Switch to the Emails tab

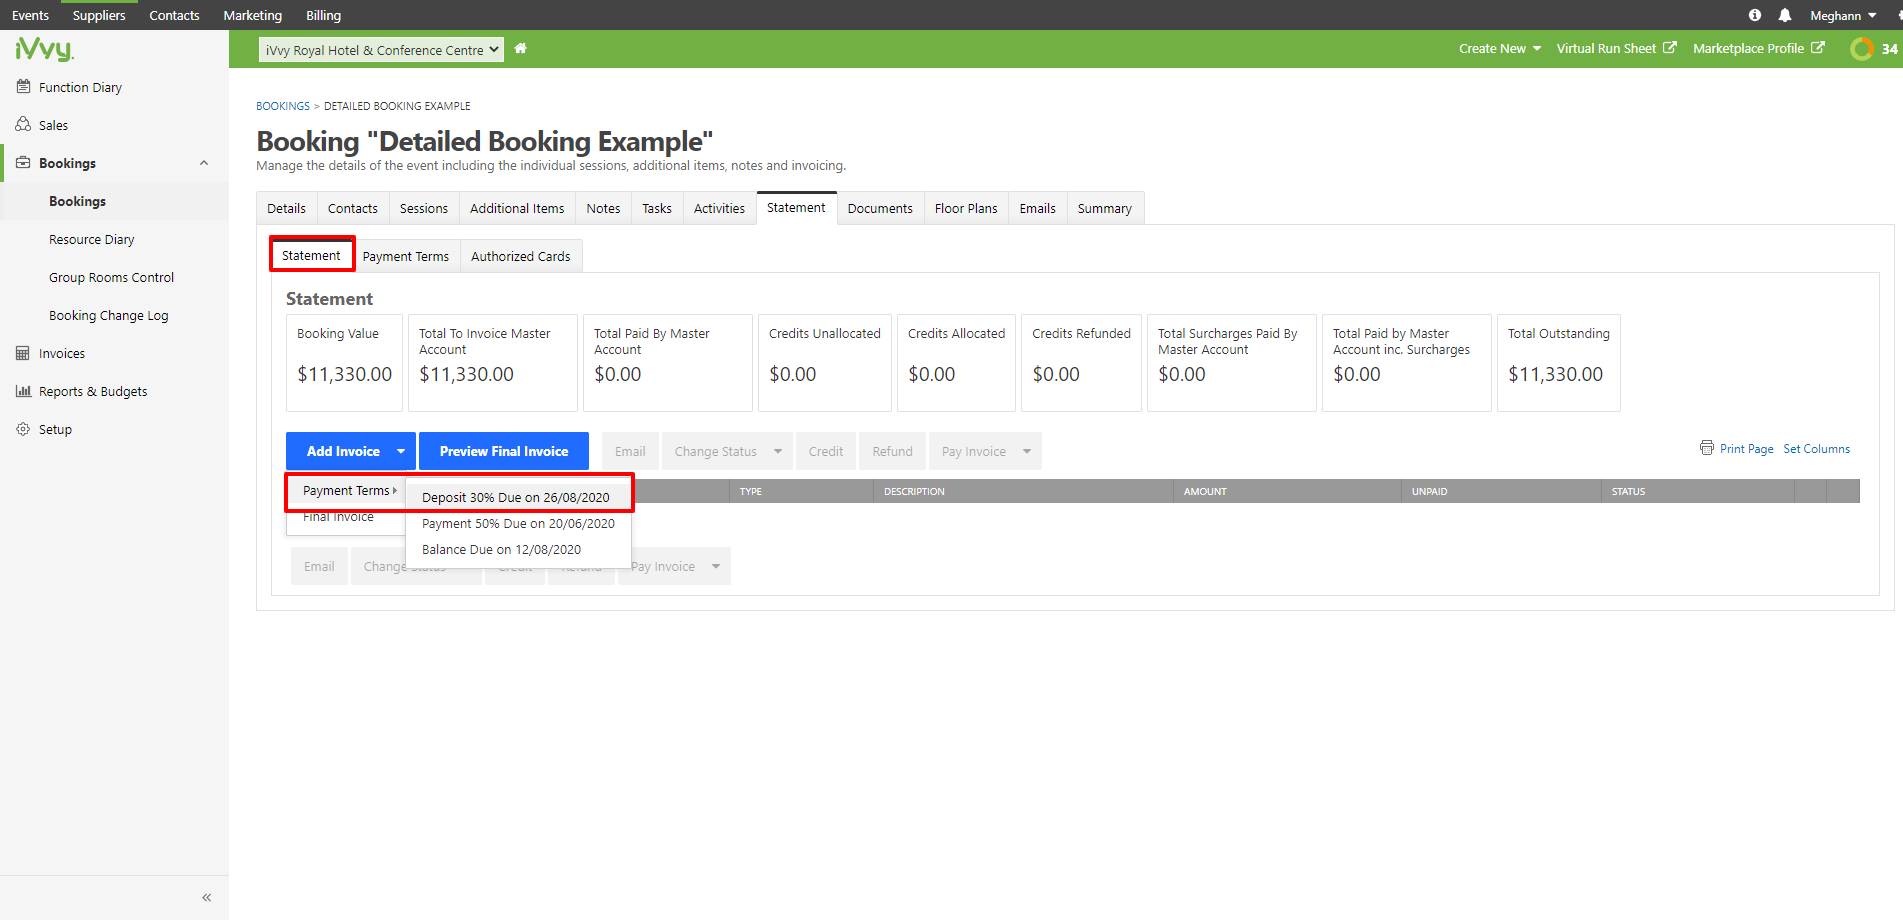click(x=1038, y=208)
